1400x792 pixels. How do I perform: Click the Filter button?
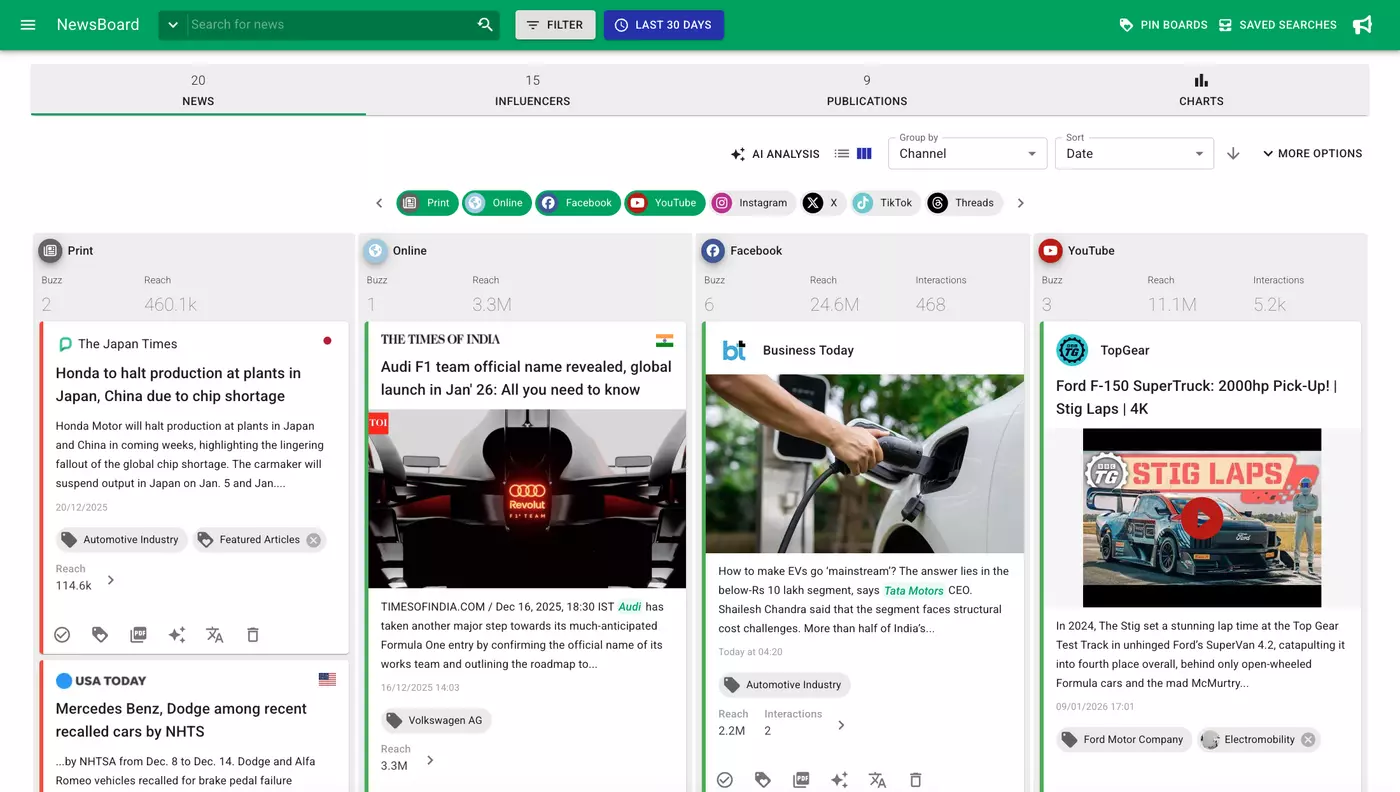(x=555, y=25)
